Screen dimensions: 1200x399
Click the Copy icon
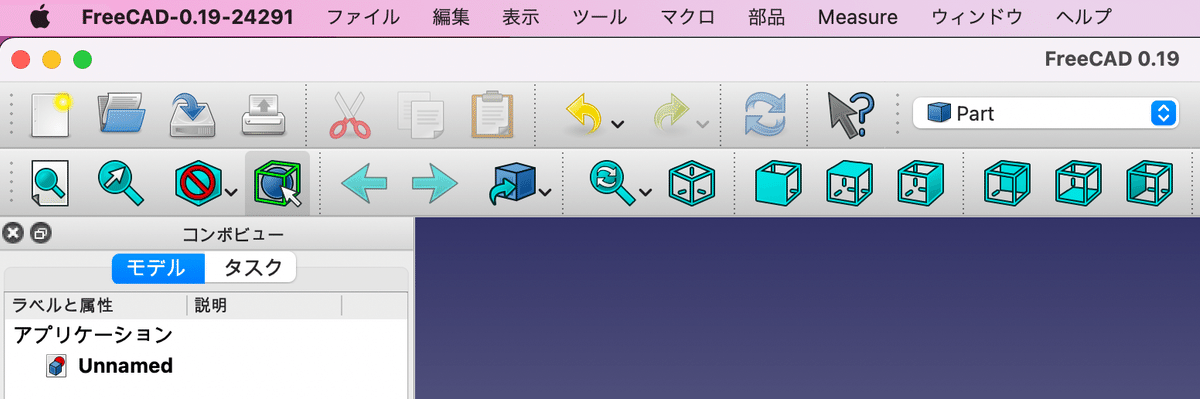point(420,114)
